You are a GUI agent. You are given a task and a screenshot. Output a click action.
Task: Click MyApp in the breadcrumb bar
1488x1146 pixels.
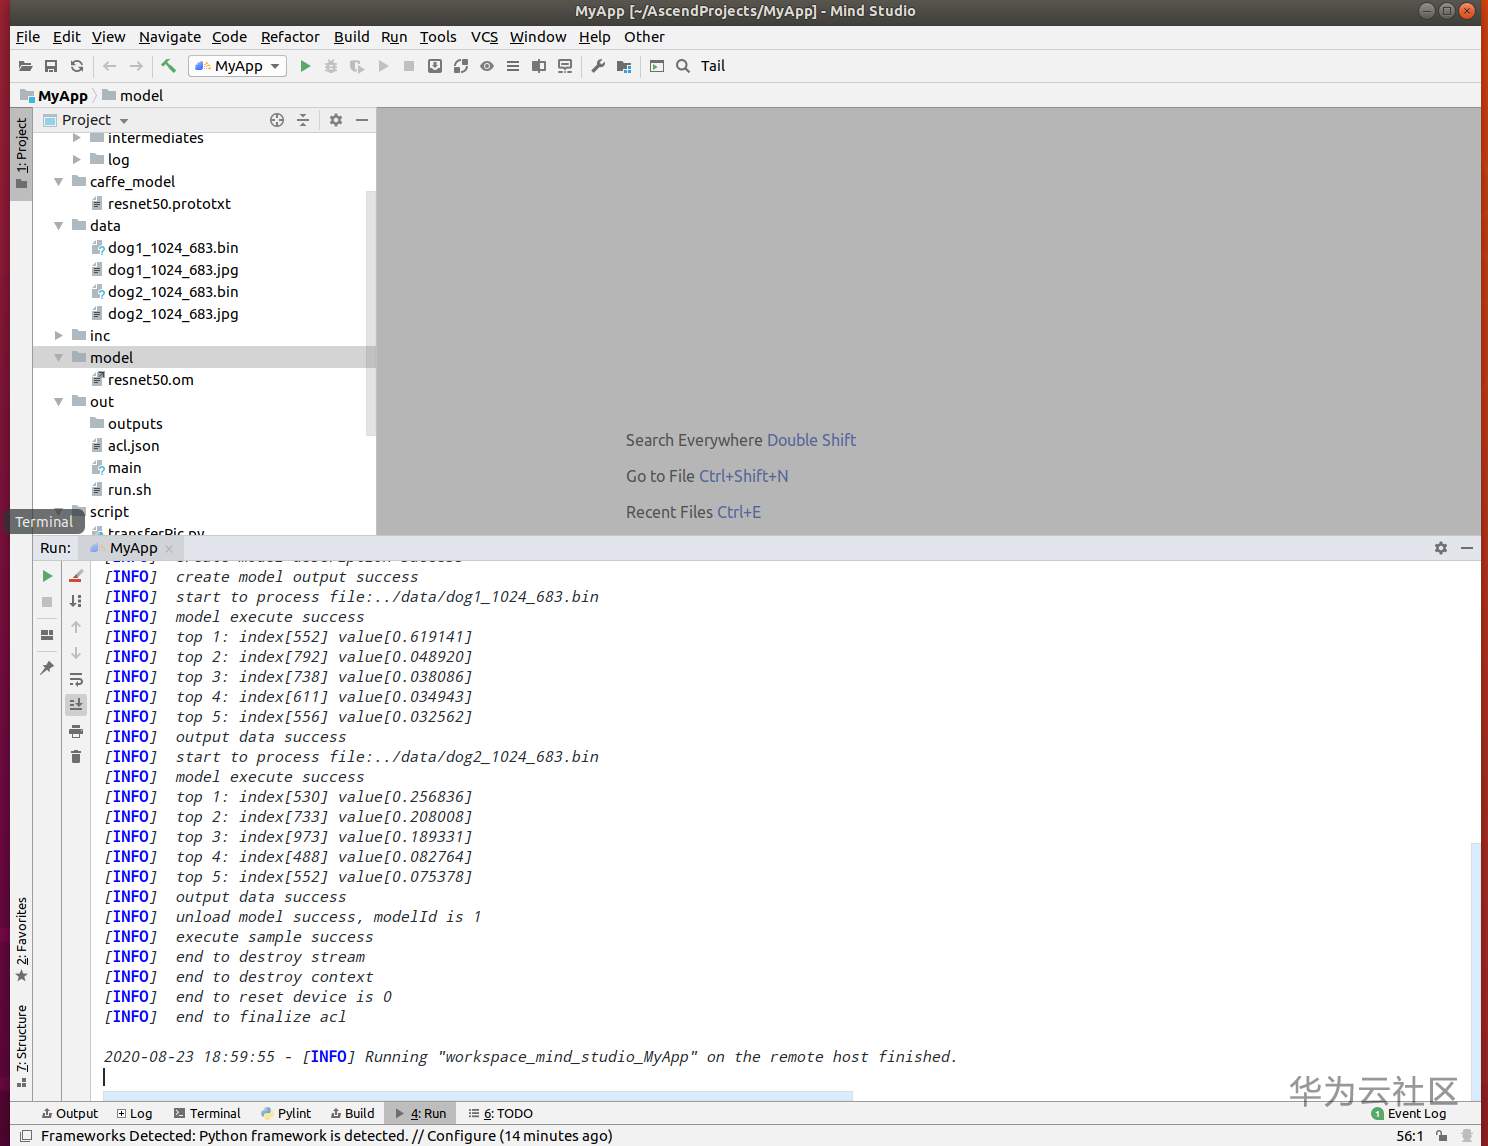click(63, 96)
